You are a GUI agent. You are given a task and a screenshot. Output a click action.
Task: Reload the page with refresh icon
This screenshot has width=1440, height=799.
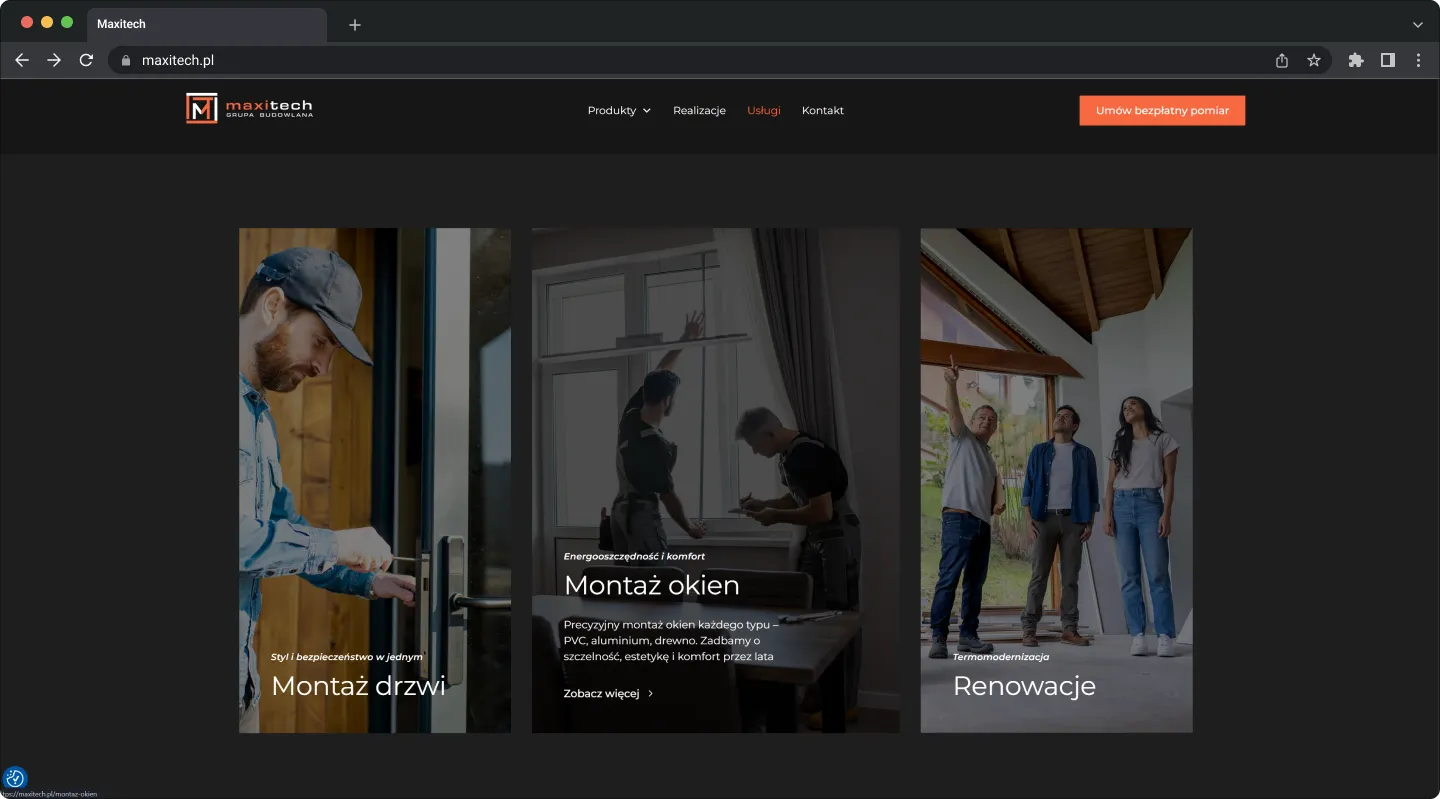pos(86,60)
